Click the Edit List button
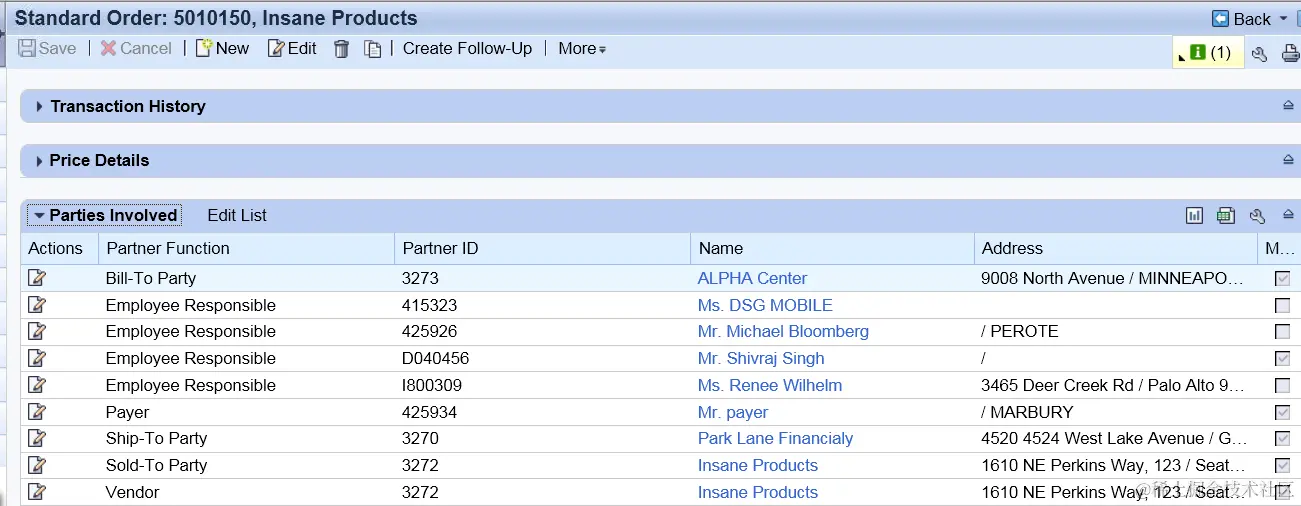The height and width of the screenshot is (506, 1301). tap(237, 215)
